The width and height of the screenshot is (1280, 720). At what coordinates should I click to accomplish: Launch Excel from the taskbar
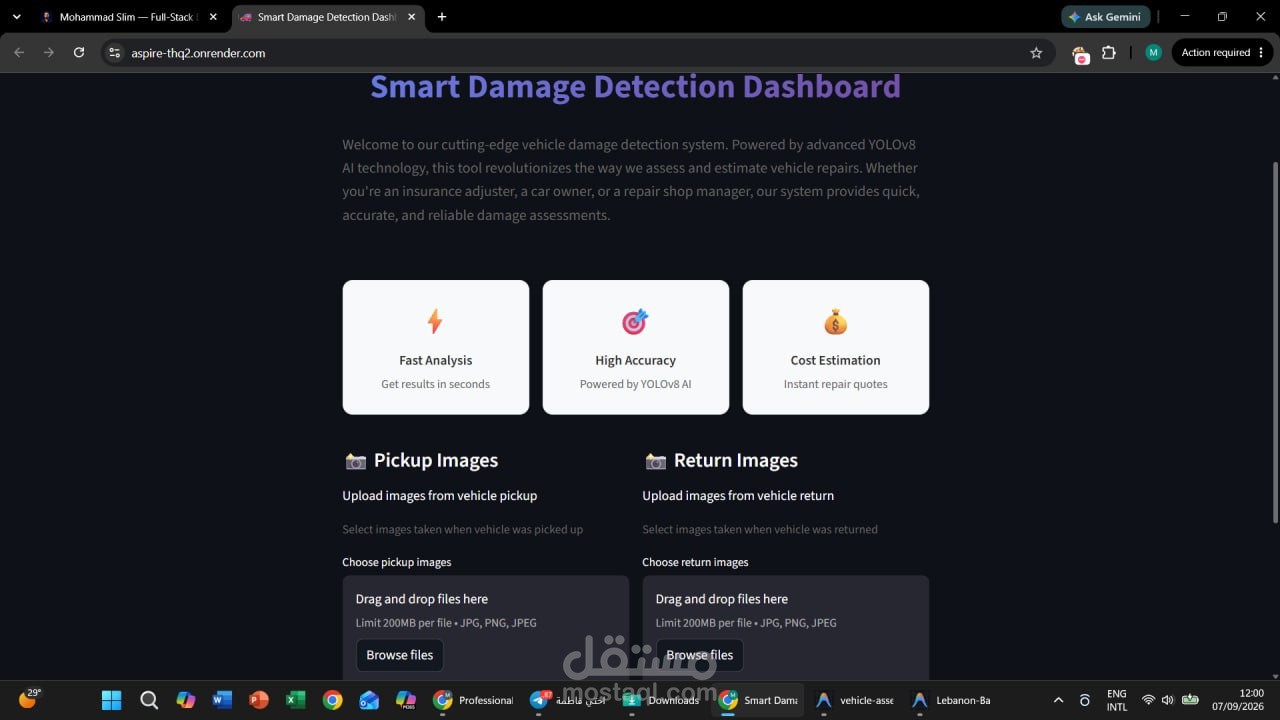click(x=296, y=700)
